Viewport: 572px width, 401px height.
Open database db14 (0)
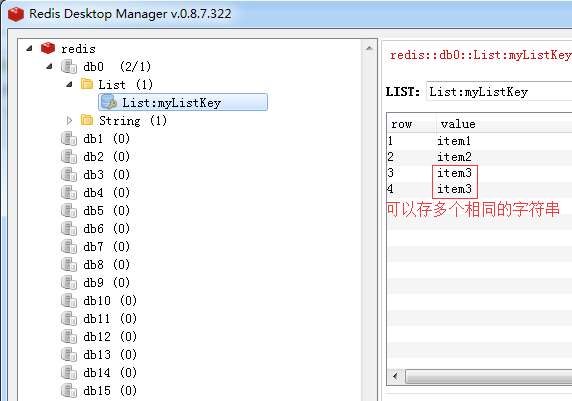[110, 373]
